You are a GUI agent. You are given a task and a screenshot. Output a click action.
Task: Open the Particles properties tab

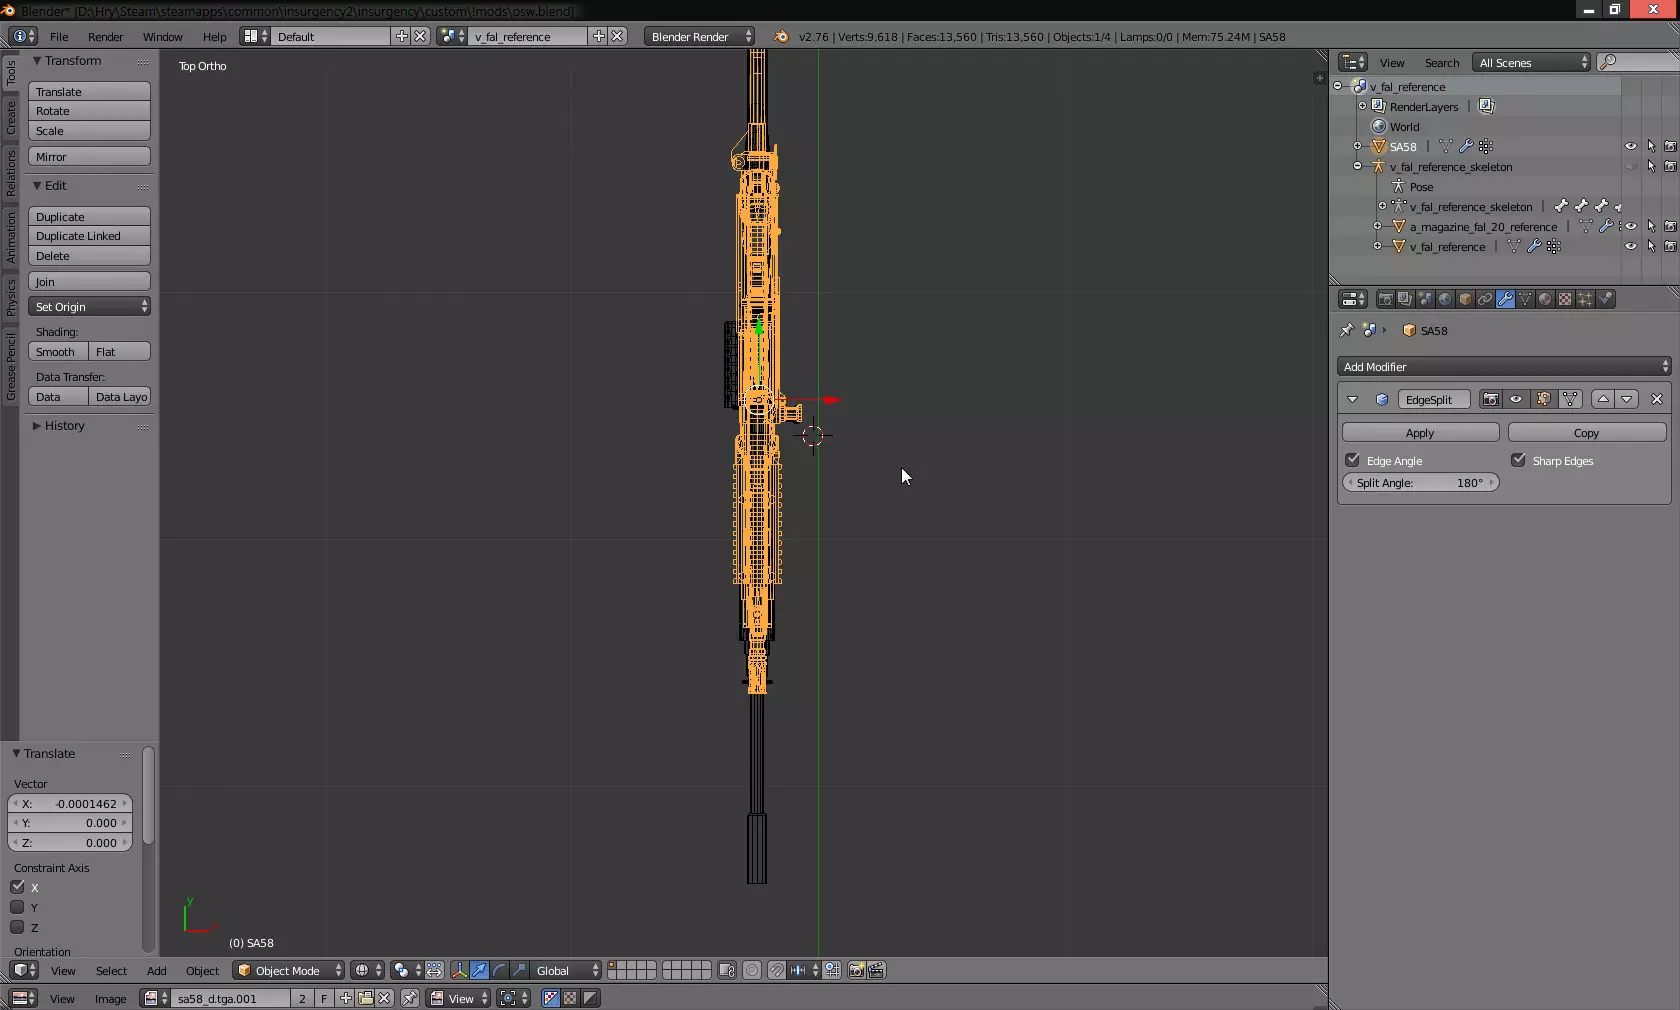coord(1585,299)
